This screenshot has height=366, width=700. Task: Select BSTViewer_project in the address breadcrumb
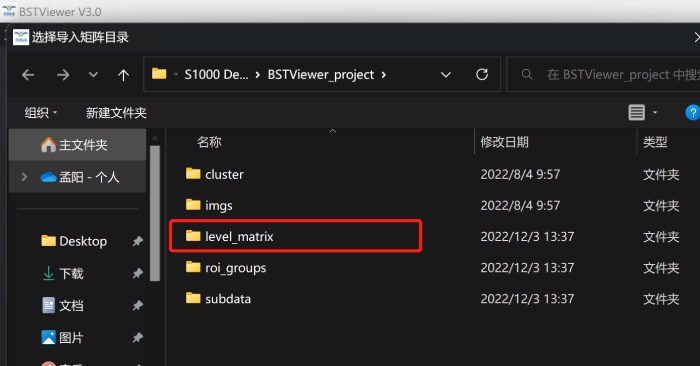321,75
